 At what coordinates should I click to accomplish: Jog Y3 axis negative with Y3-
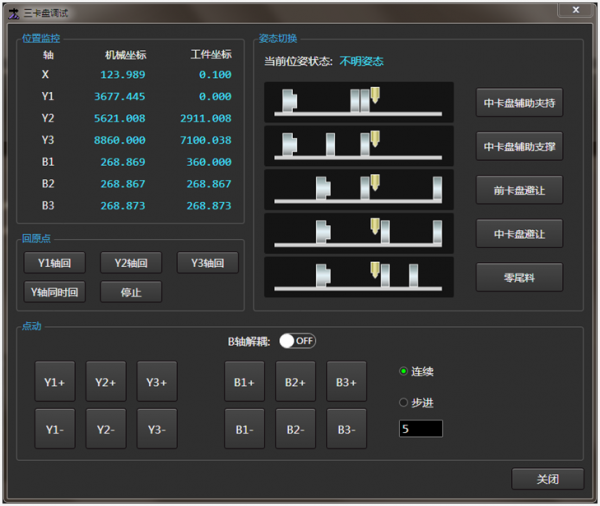(x=157, y=429)
